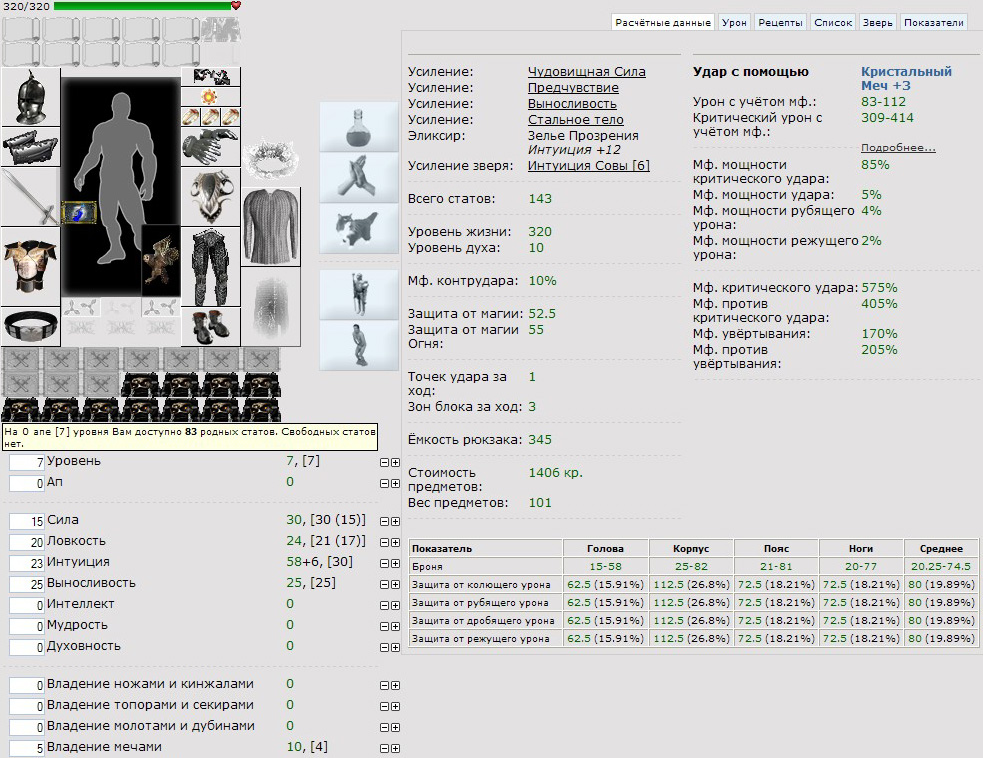983x758 pixels.
Task: Click the steel bracers item slot
Action: click(x=31, y=147)
